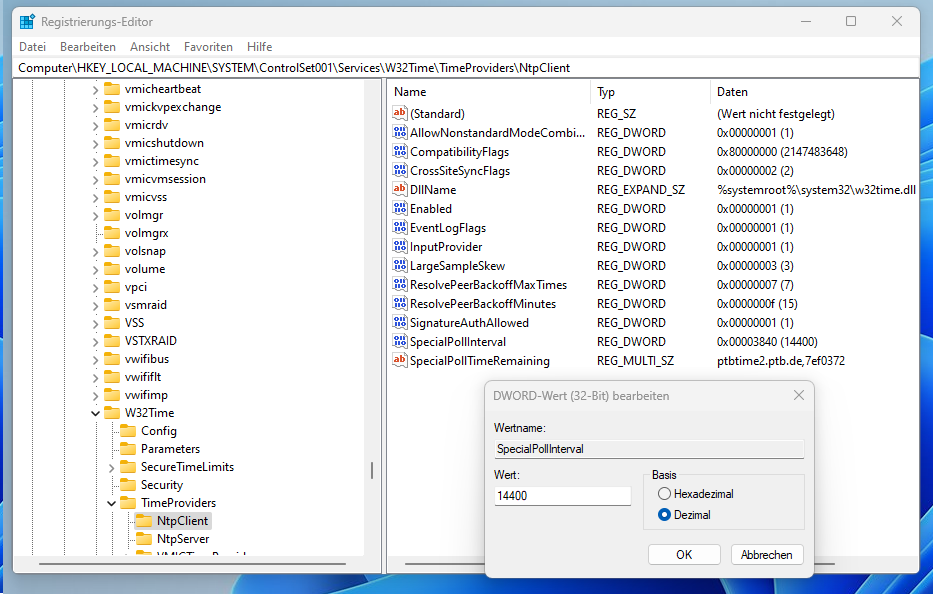Viewport: 933px width, 594px height.
Task: Click the Wert input field containing 14400
Action: point(562,496)
